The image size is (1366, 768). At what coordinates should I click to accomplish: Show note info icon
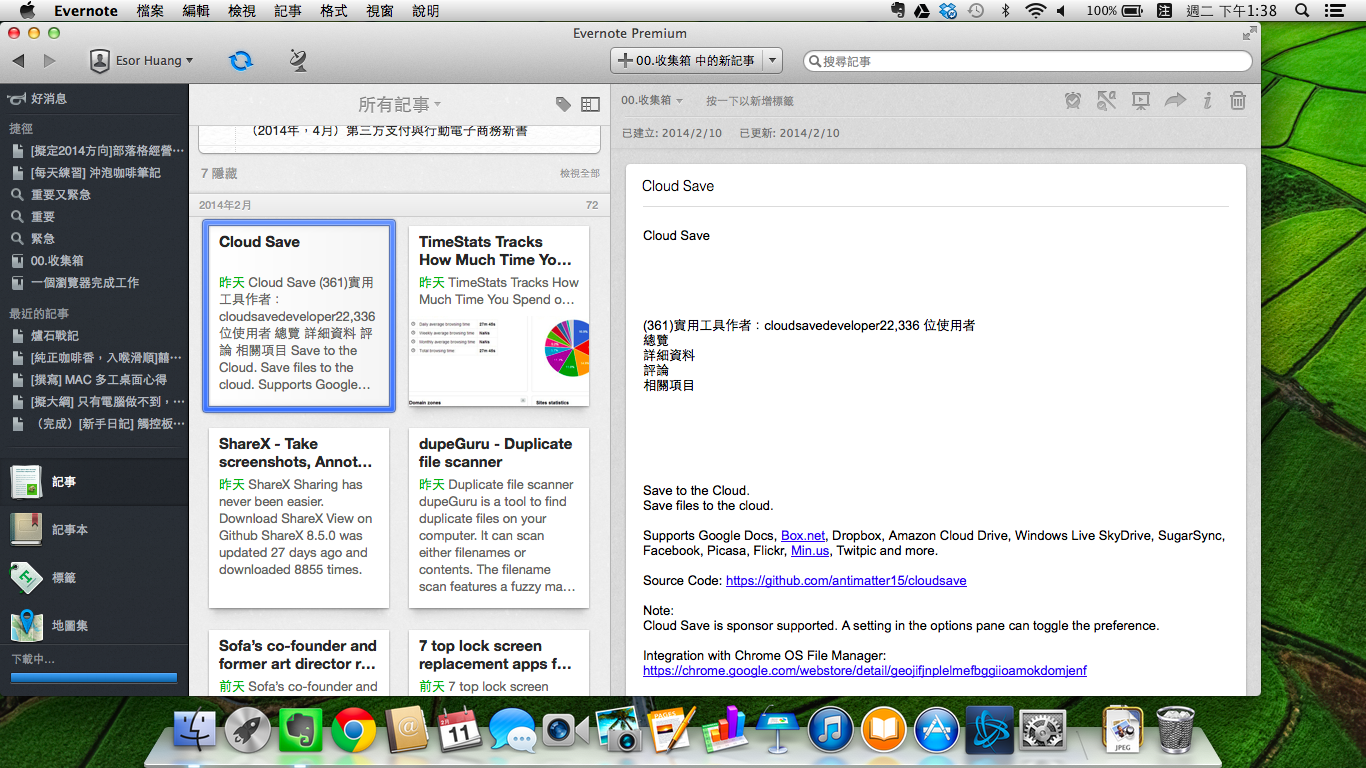(x=1207, y=100)
